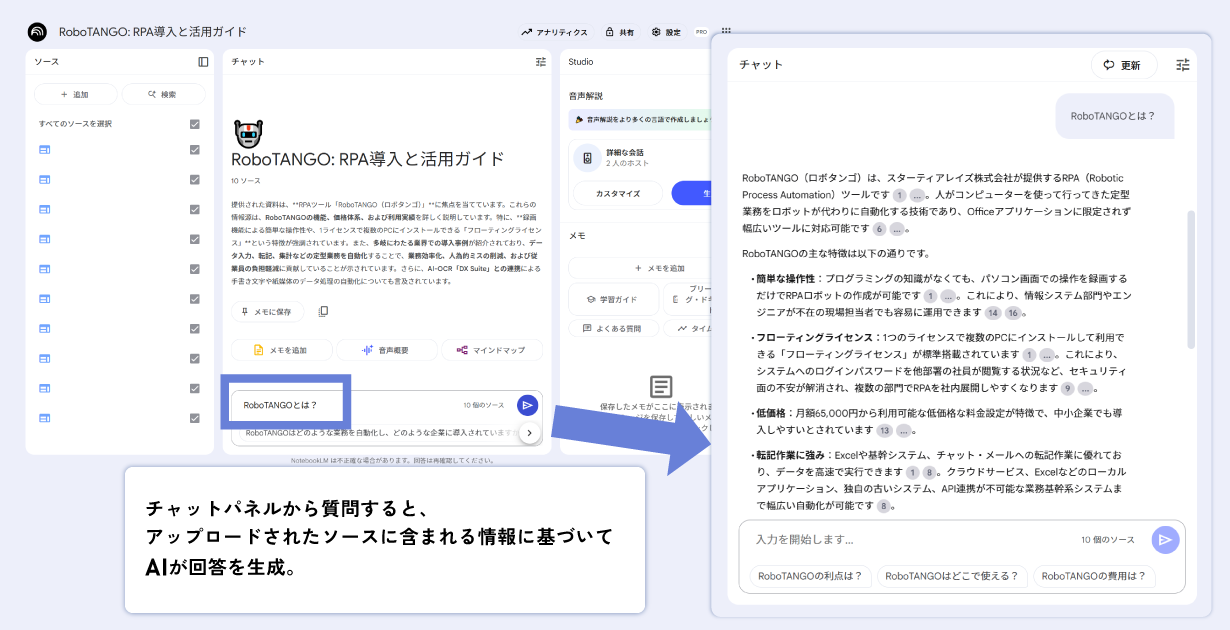
Task: Open chat settings sliders icon in the enlarged chat
Action: point(1183,65)
